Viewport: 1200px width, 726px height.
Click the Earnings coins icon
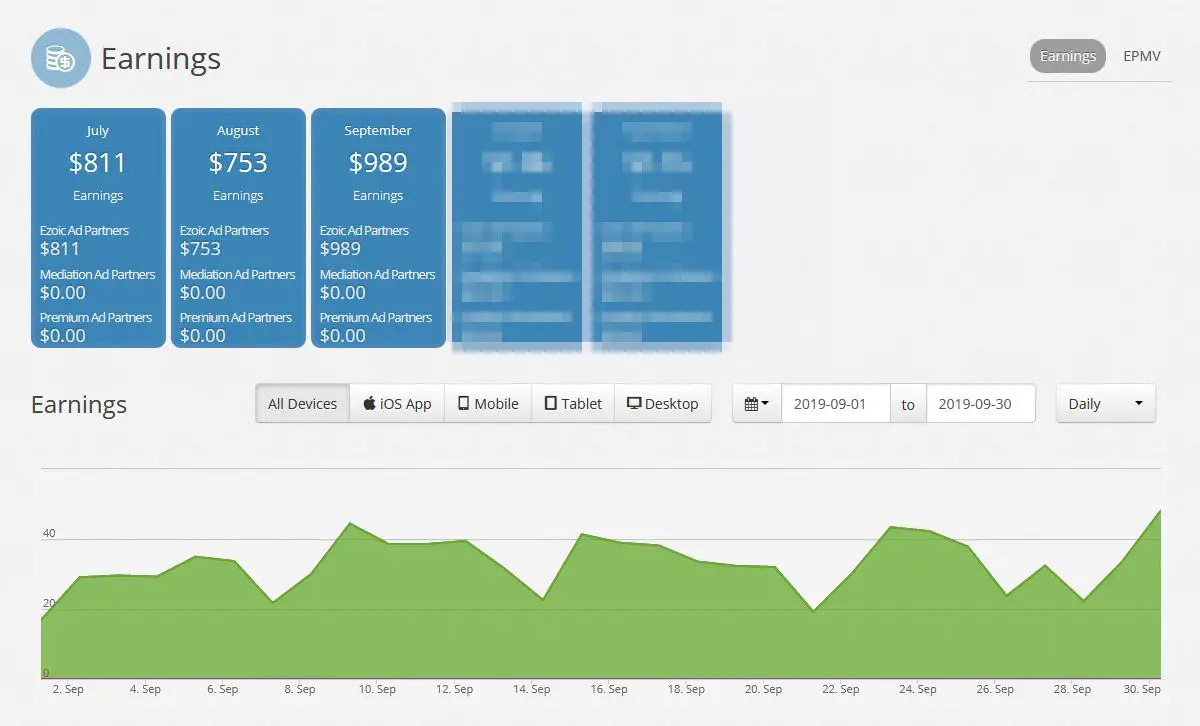(61, 58)
